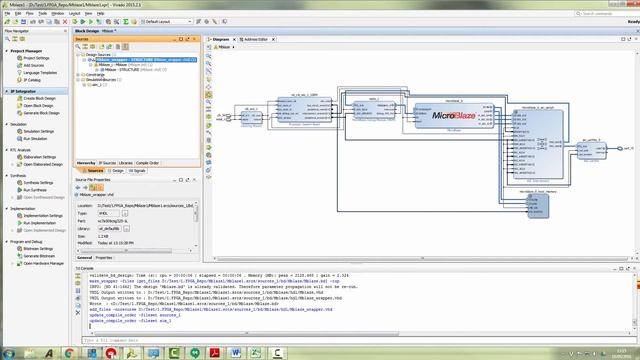
Task: Clear the Tcl Console with X icon
Action: coord(78,313)
